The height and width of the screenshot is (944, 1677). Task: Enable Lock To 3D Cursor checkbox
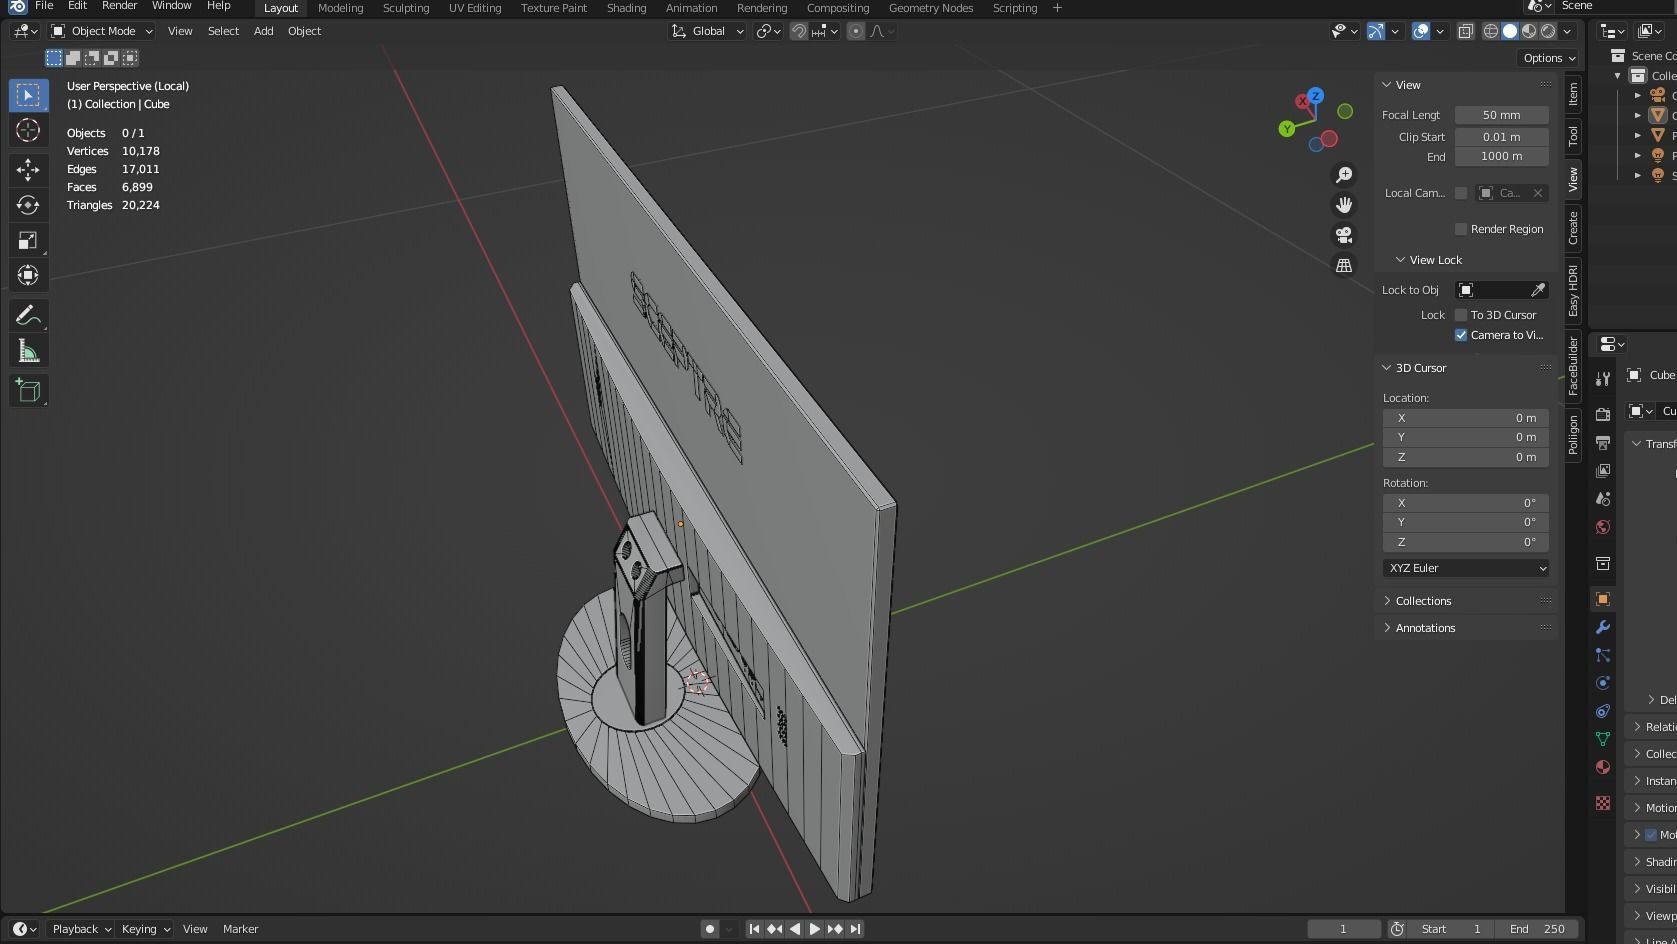(1461, 315)
